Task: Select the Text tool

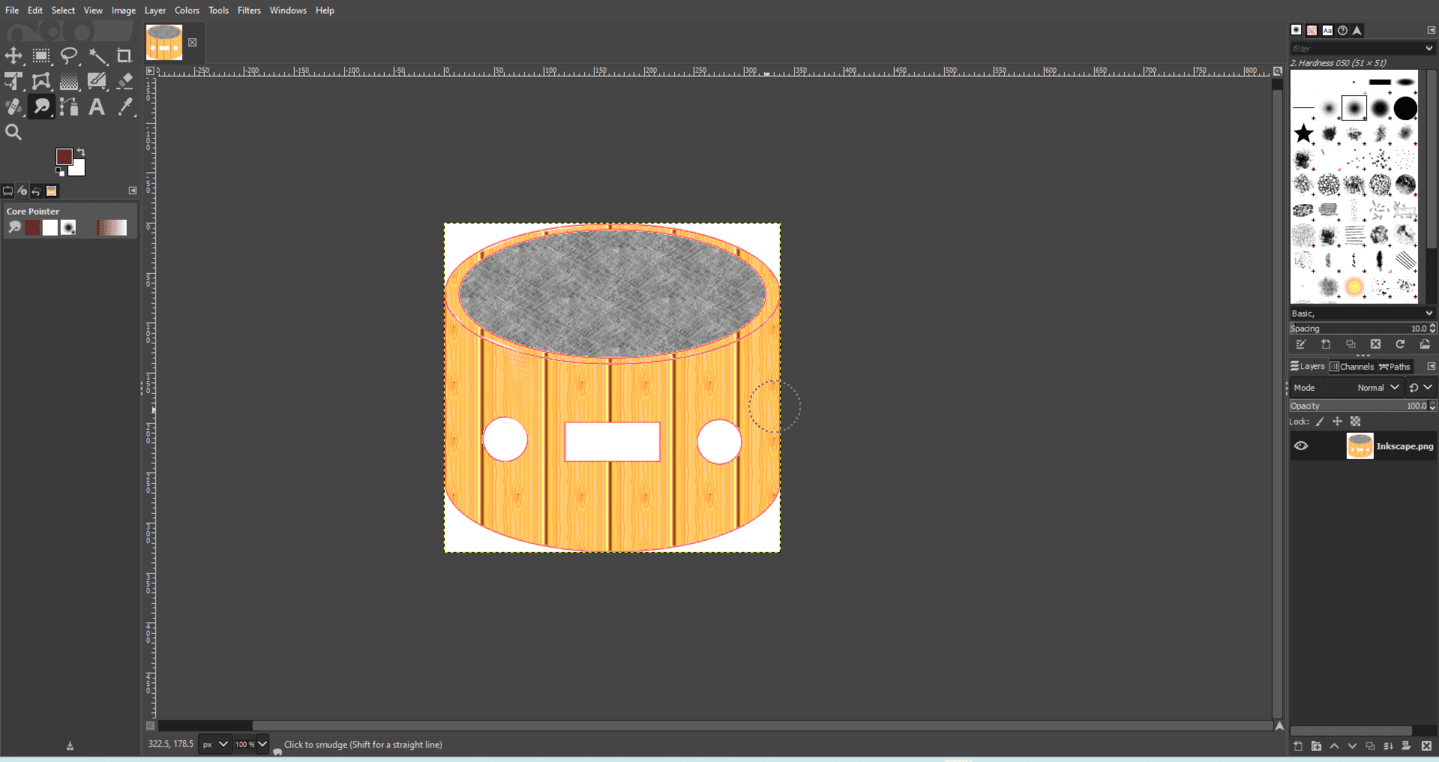Action: [97, 106]
